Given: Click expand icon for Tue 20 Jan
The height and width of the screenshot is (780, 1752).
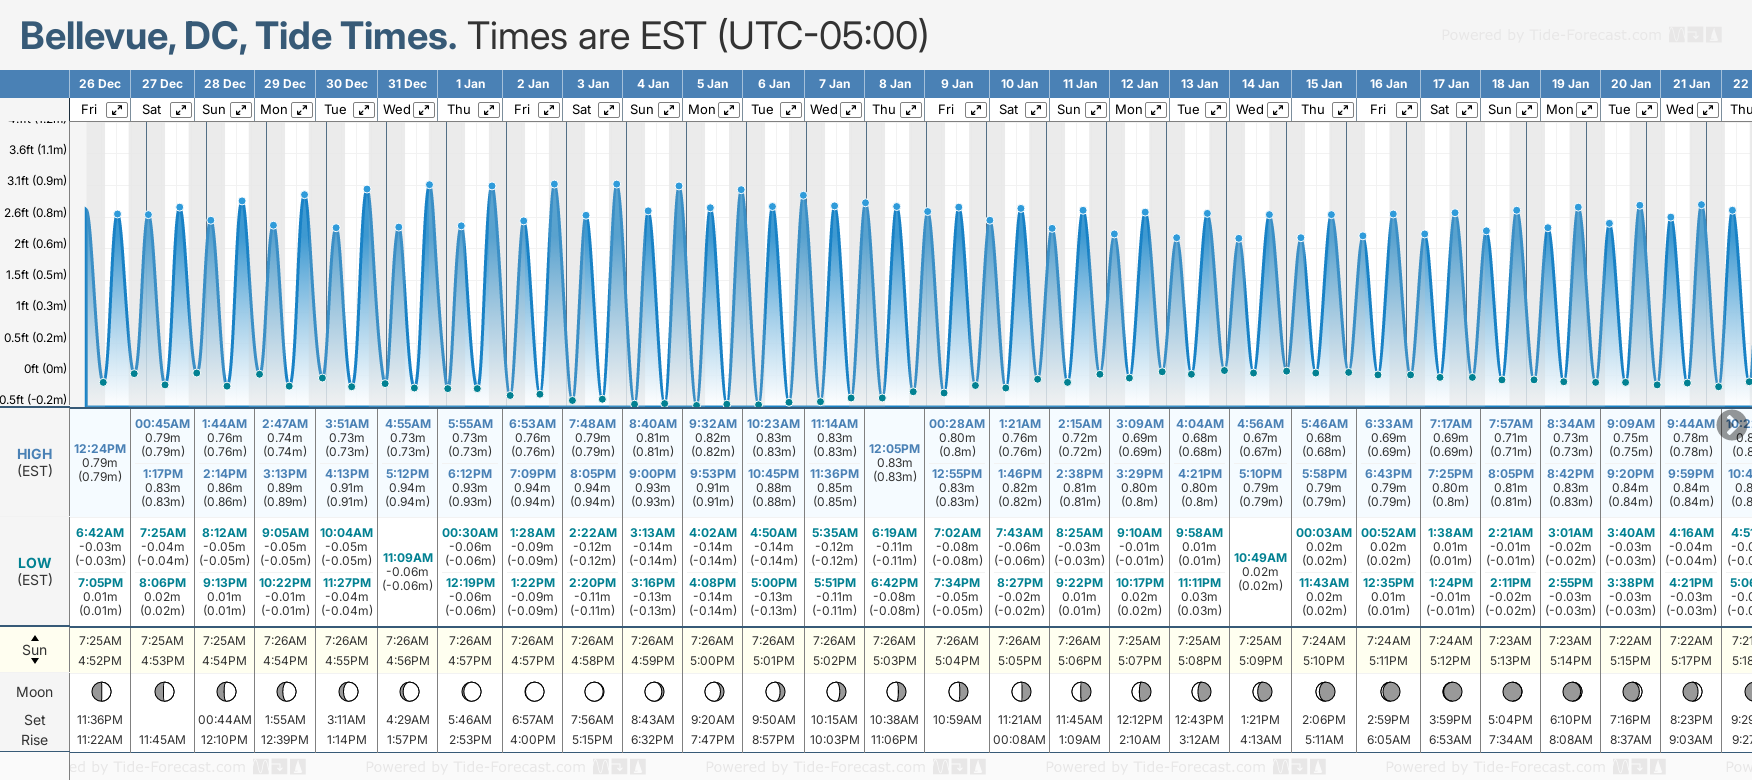Looking at the screenshot, I should pos(1646,110).
